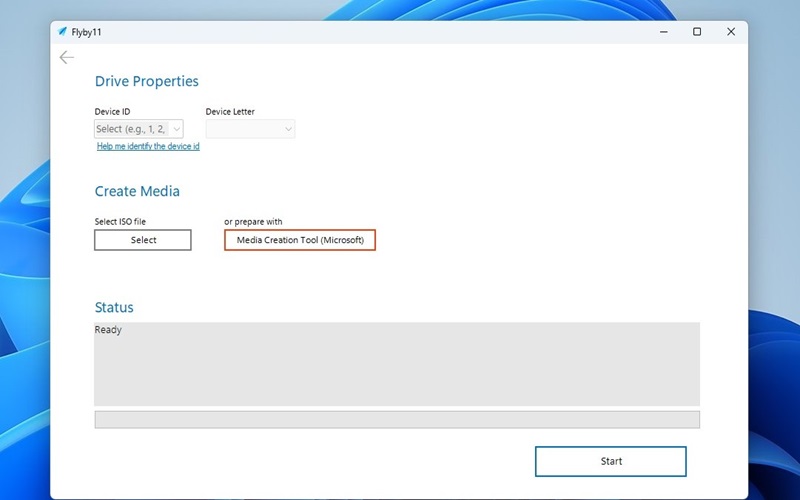This screenshot has height=500, width=800.
Task: Click the 'Device Letter' label
Action: click(230, 112)
